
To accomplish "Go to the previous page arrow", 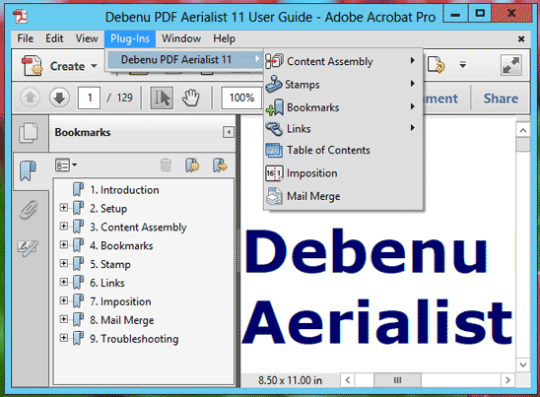I will point(30,98).
